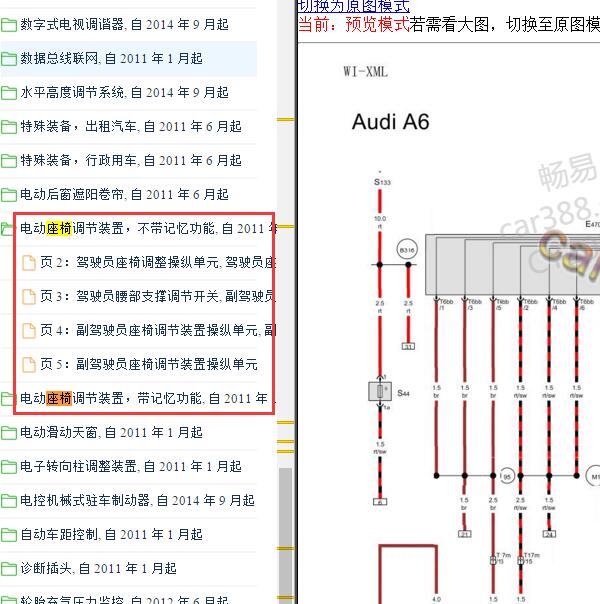
Task: Click page icon beside 页 4
Action: point(29,331)
